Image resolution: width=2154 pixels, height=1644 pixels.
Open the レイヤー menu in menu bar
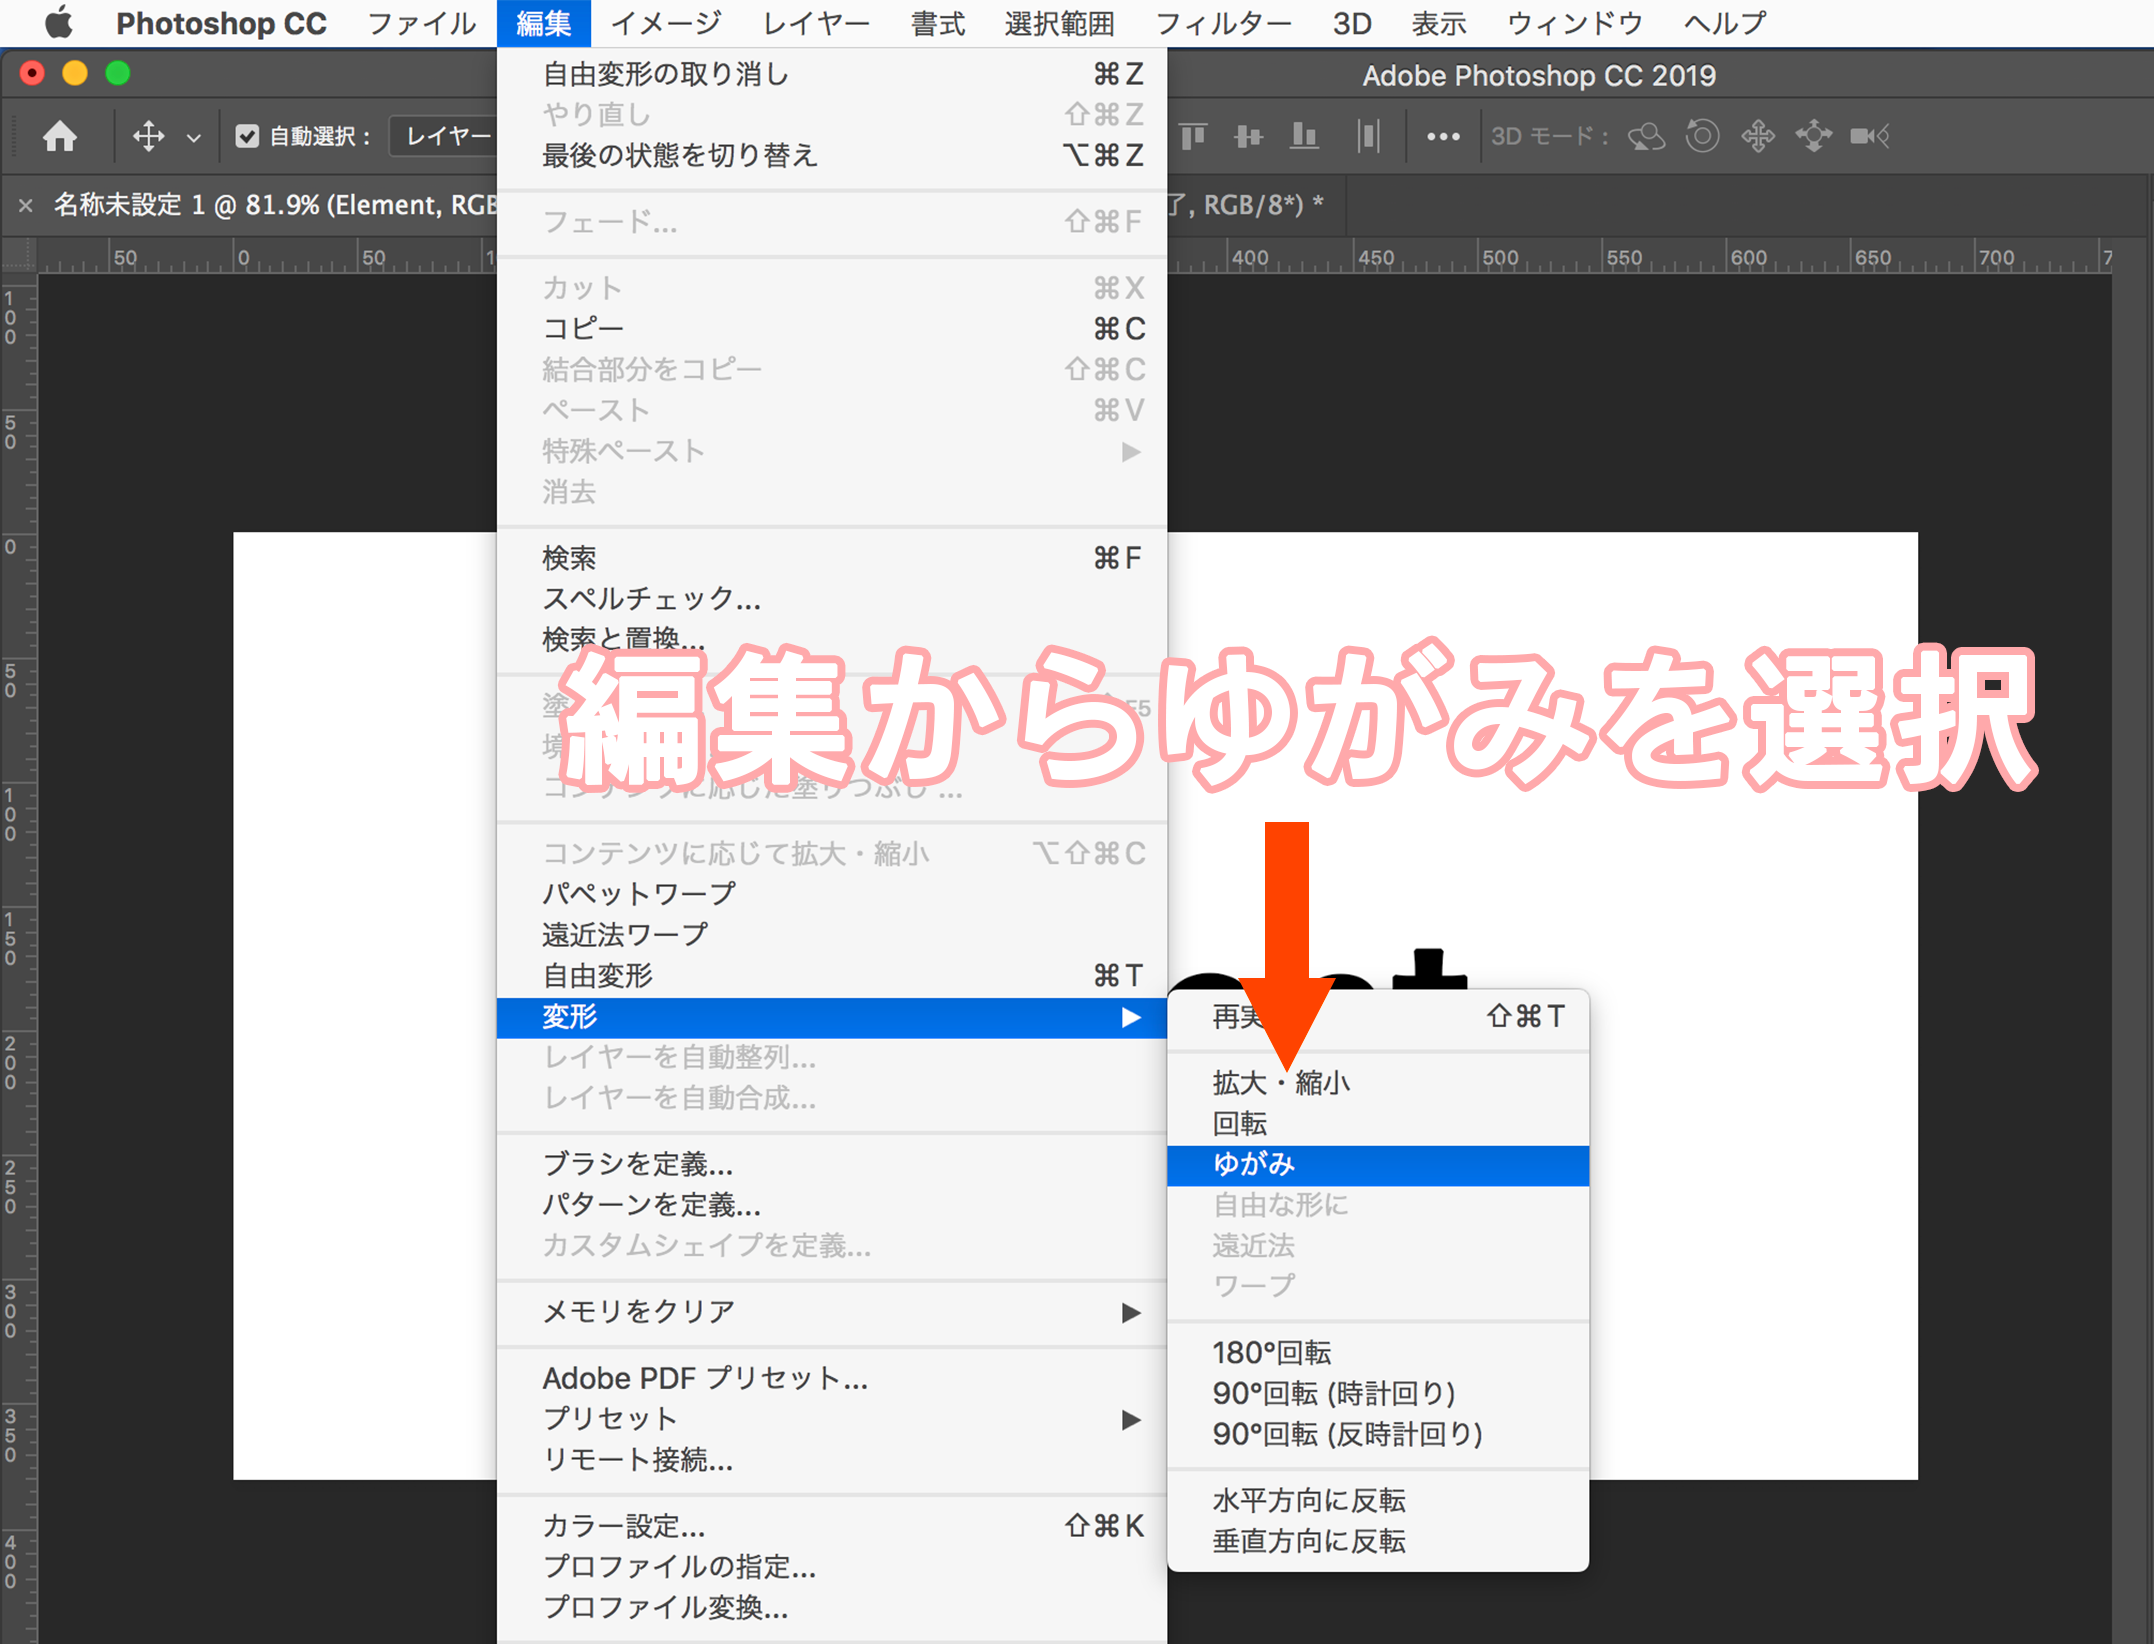(x=816, y=23)
